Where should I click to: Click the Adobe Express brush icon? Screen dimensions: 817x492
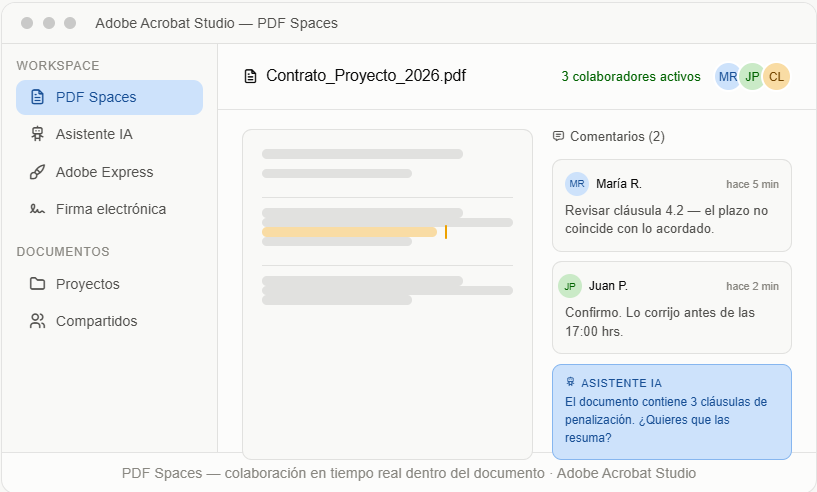(37, 172)
